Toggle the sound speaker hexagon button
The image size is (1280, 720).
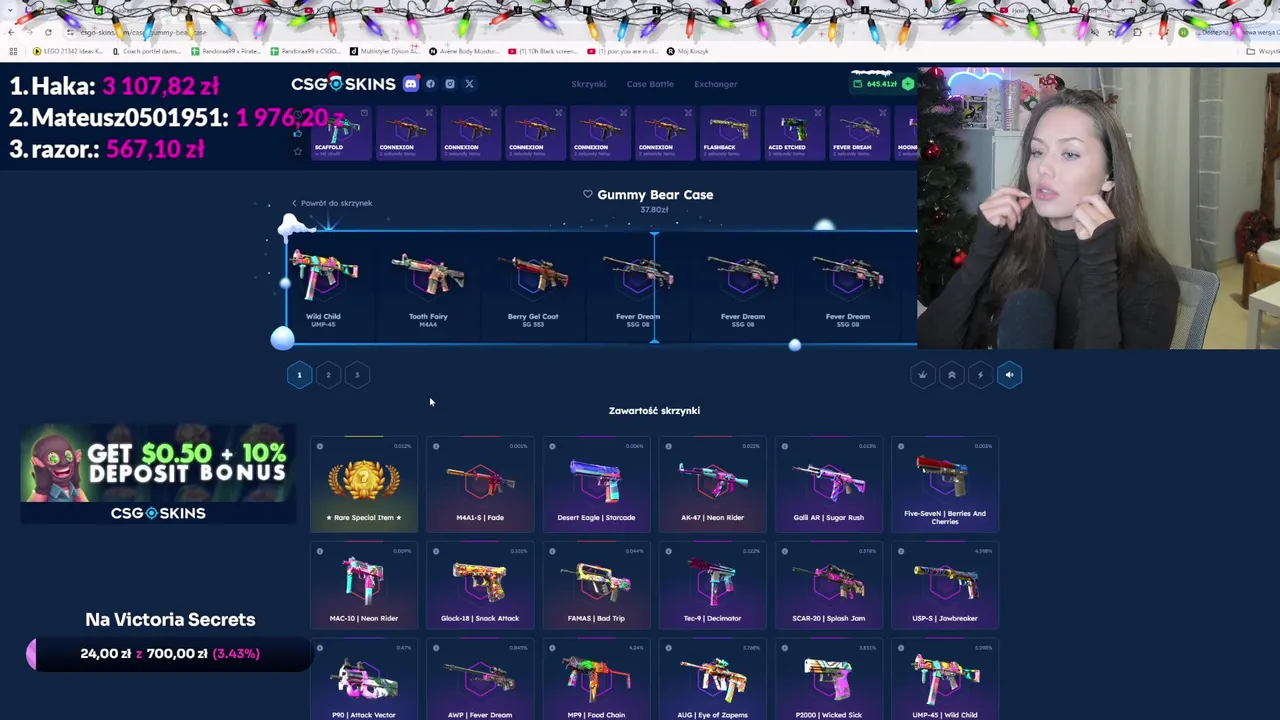(1009, 375)
